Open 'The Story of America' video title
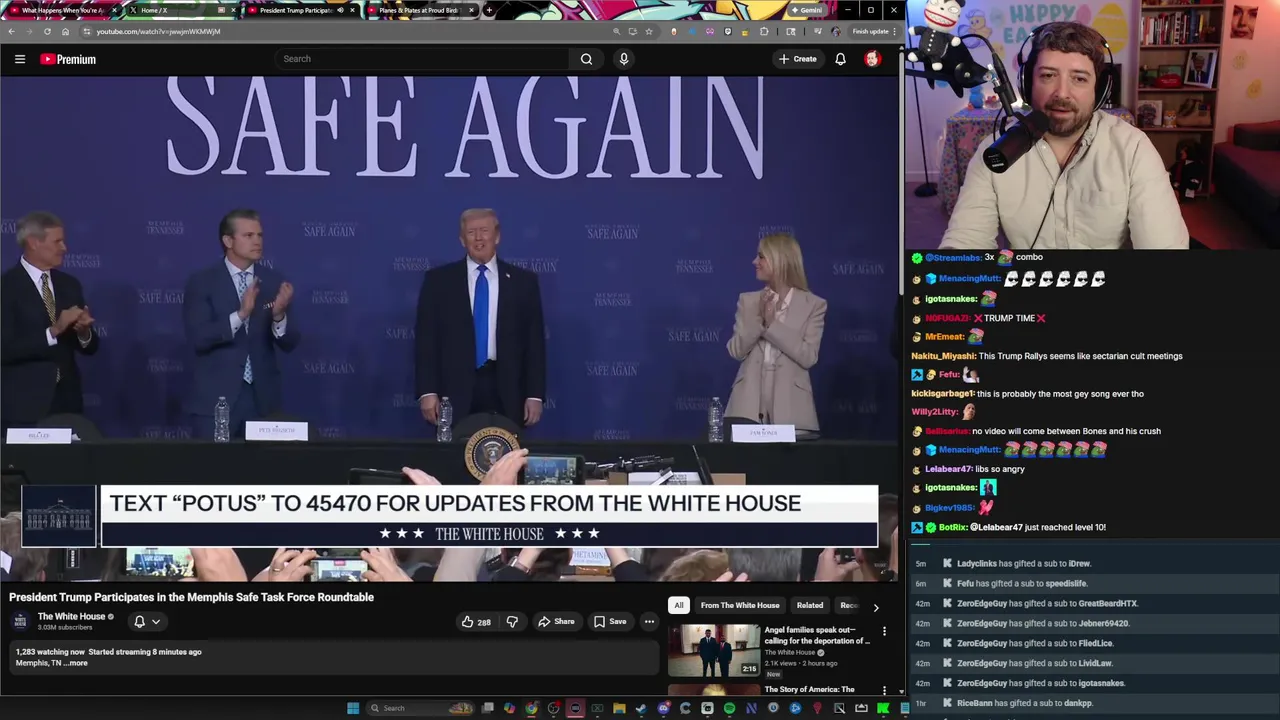 coord(810,689)
